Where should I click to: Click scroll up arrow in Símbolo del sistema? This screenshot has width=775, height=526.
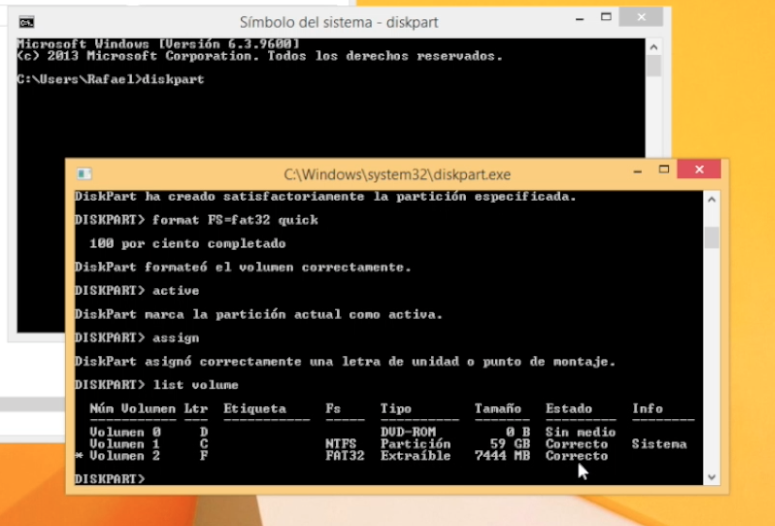[653, 45]
